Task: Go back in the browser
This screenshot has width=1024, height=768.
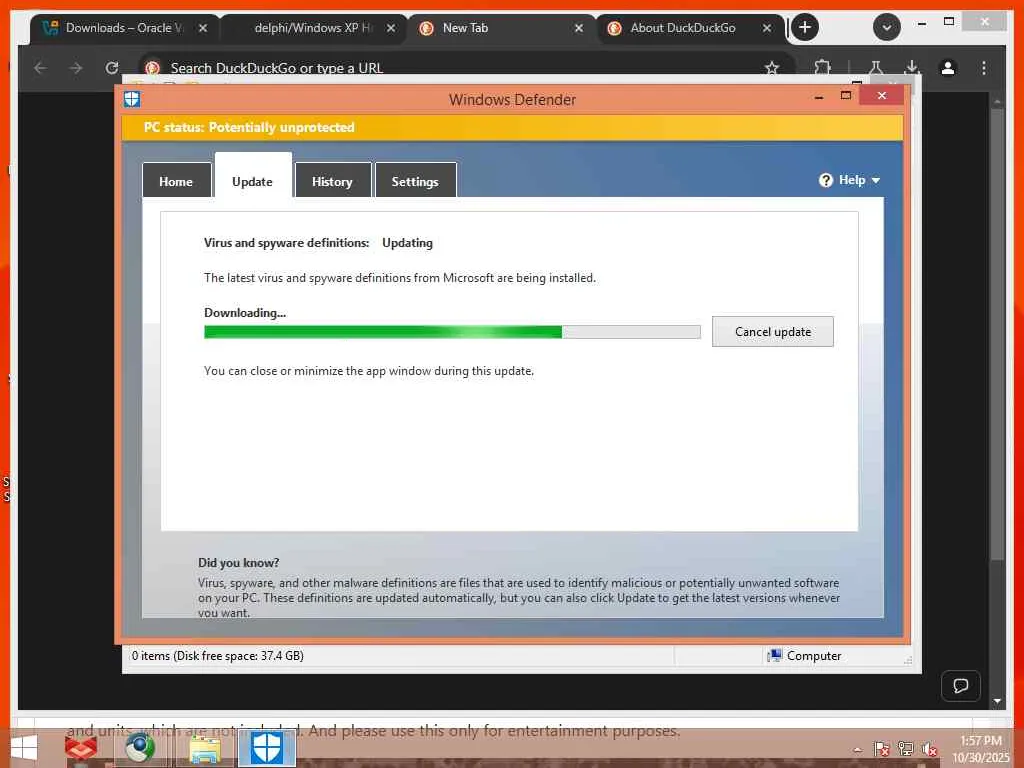Action: pyautogui.click(x=40, y=68)
